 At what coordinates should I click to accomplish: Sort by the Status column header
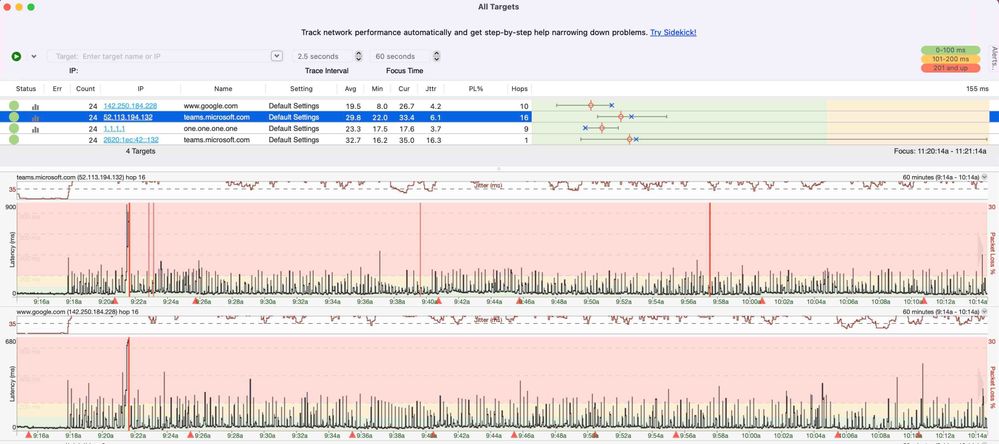[x=26, y=89]
